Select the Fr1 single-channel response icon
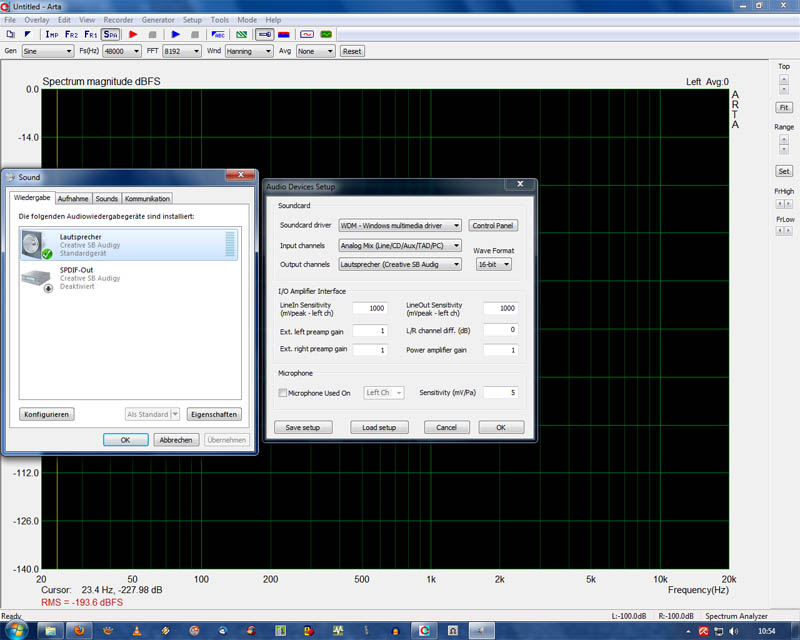Viewport: 800px width, 640px height. tap(90, 34)
